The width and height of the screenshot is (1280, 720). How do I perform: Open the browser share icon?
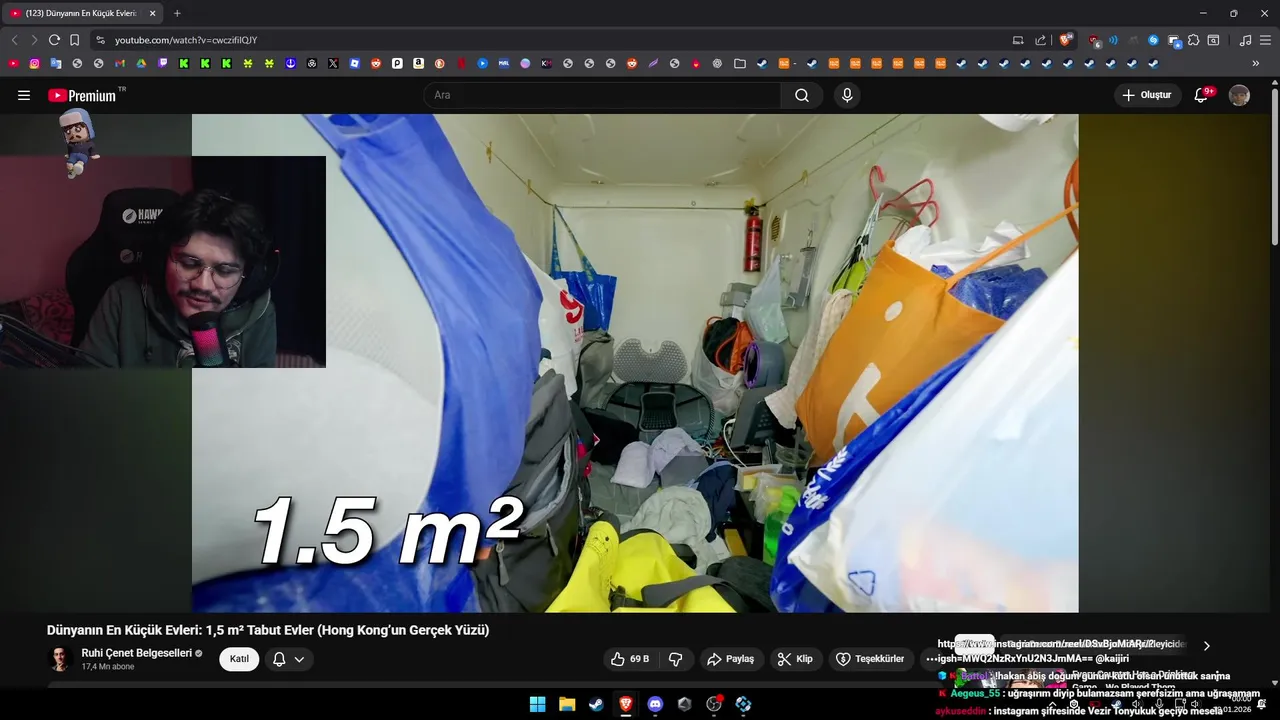pyautogui.click(x=1040, y=40)
